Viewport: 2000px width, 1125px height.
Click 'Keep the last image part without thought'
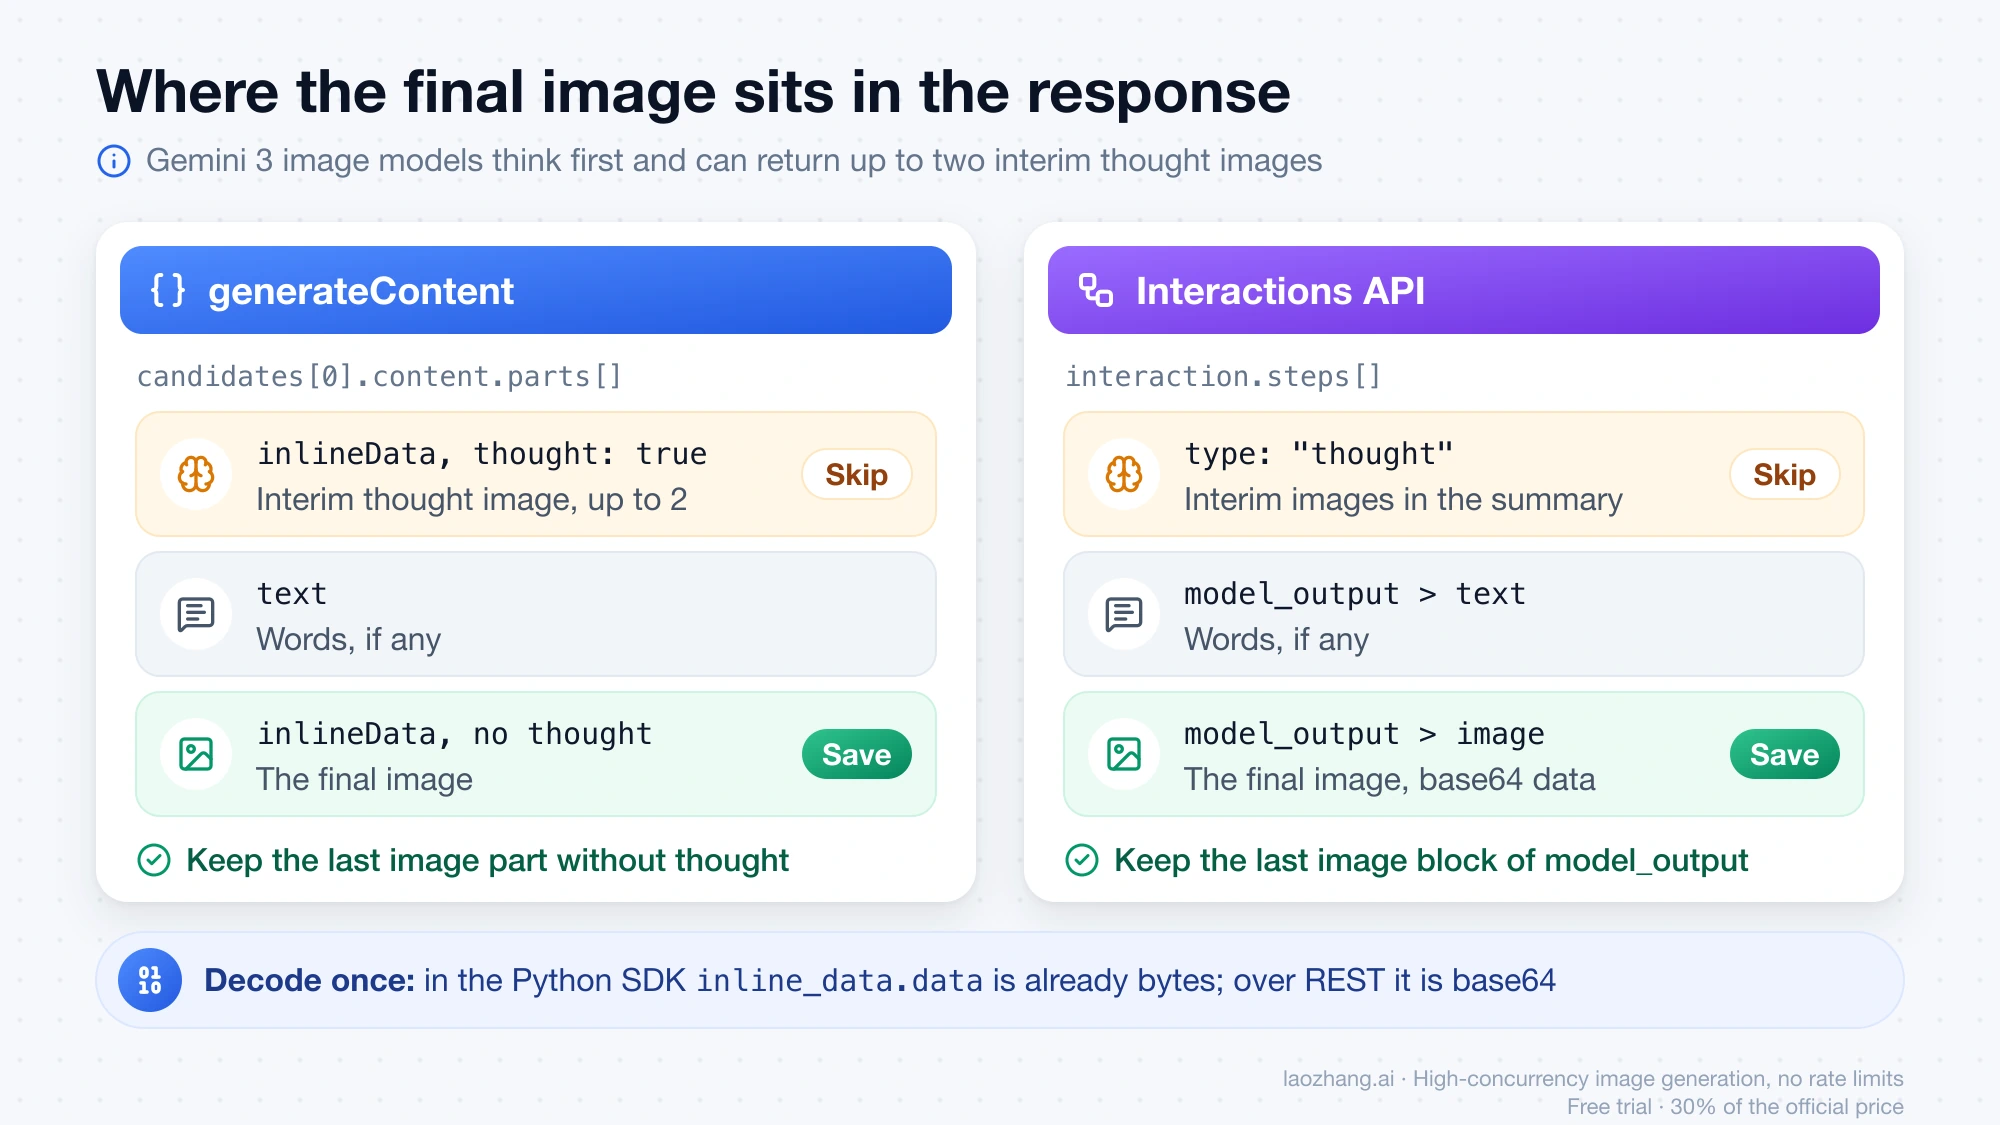pyautogui.click(x=488, y=860)
